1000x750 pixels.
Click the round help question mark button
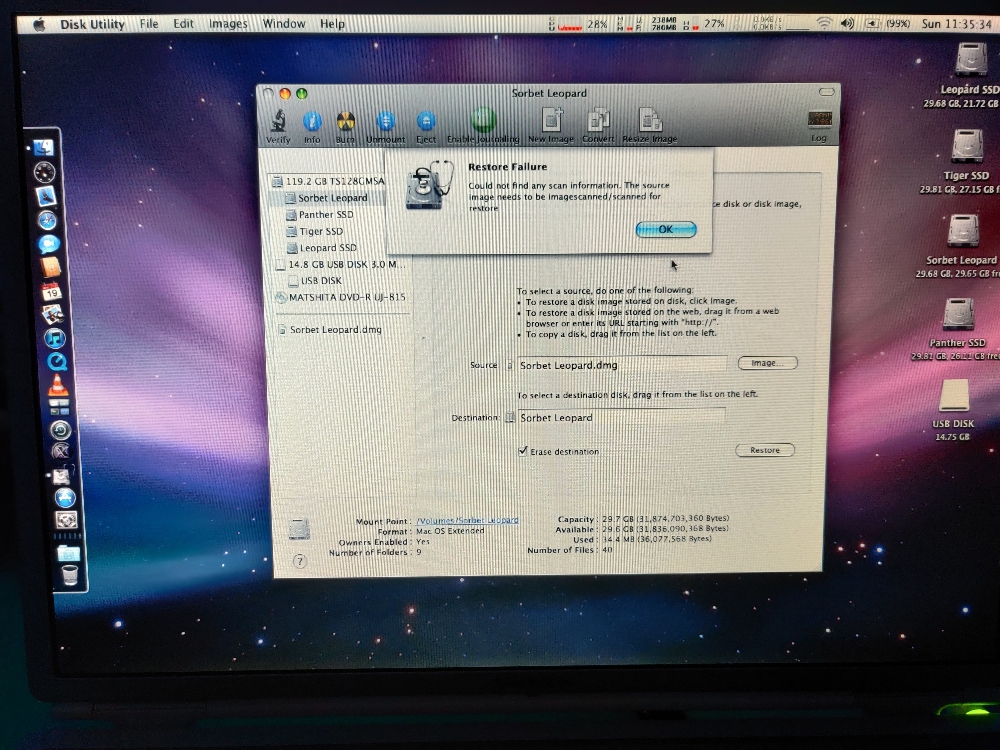[300, 561]
